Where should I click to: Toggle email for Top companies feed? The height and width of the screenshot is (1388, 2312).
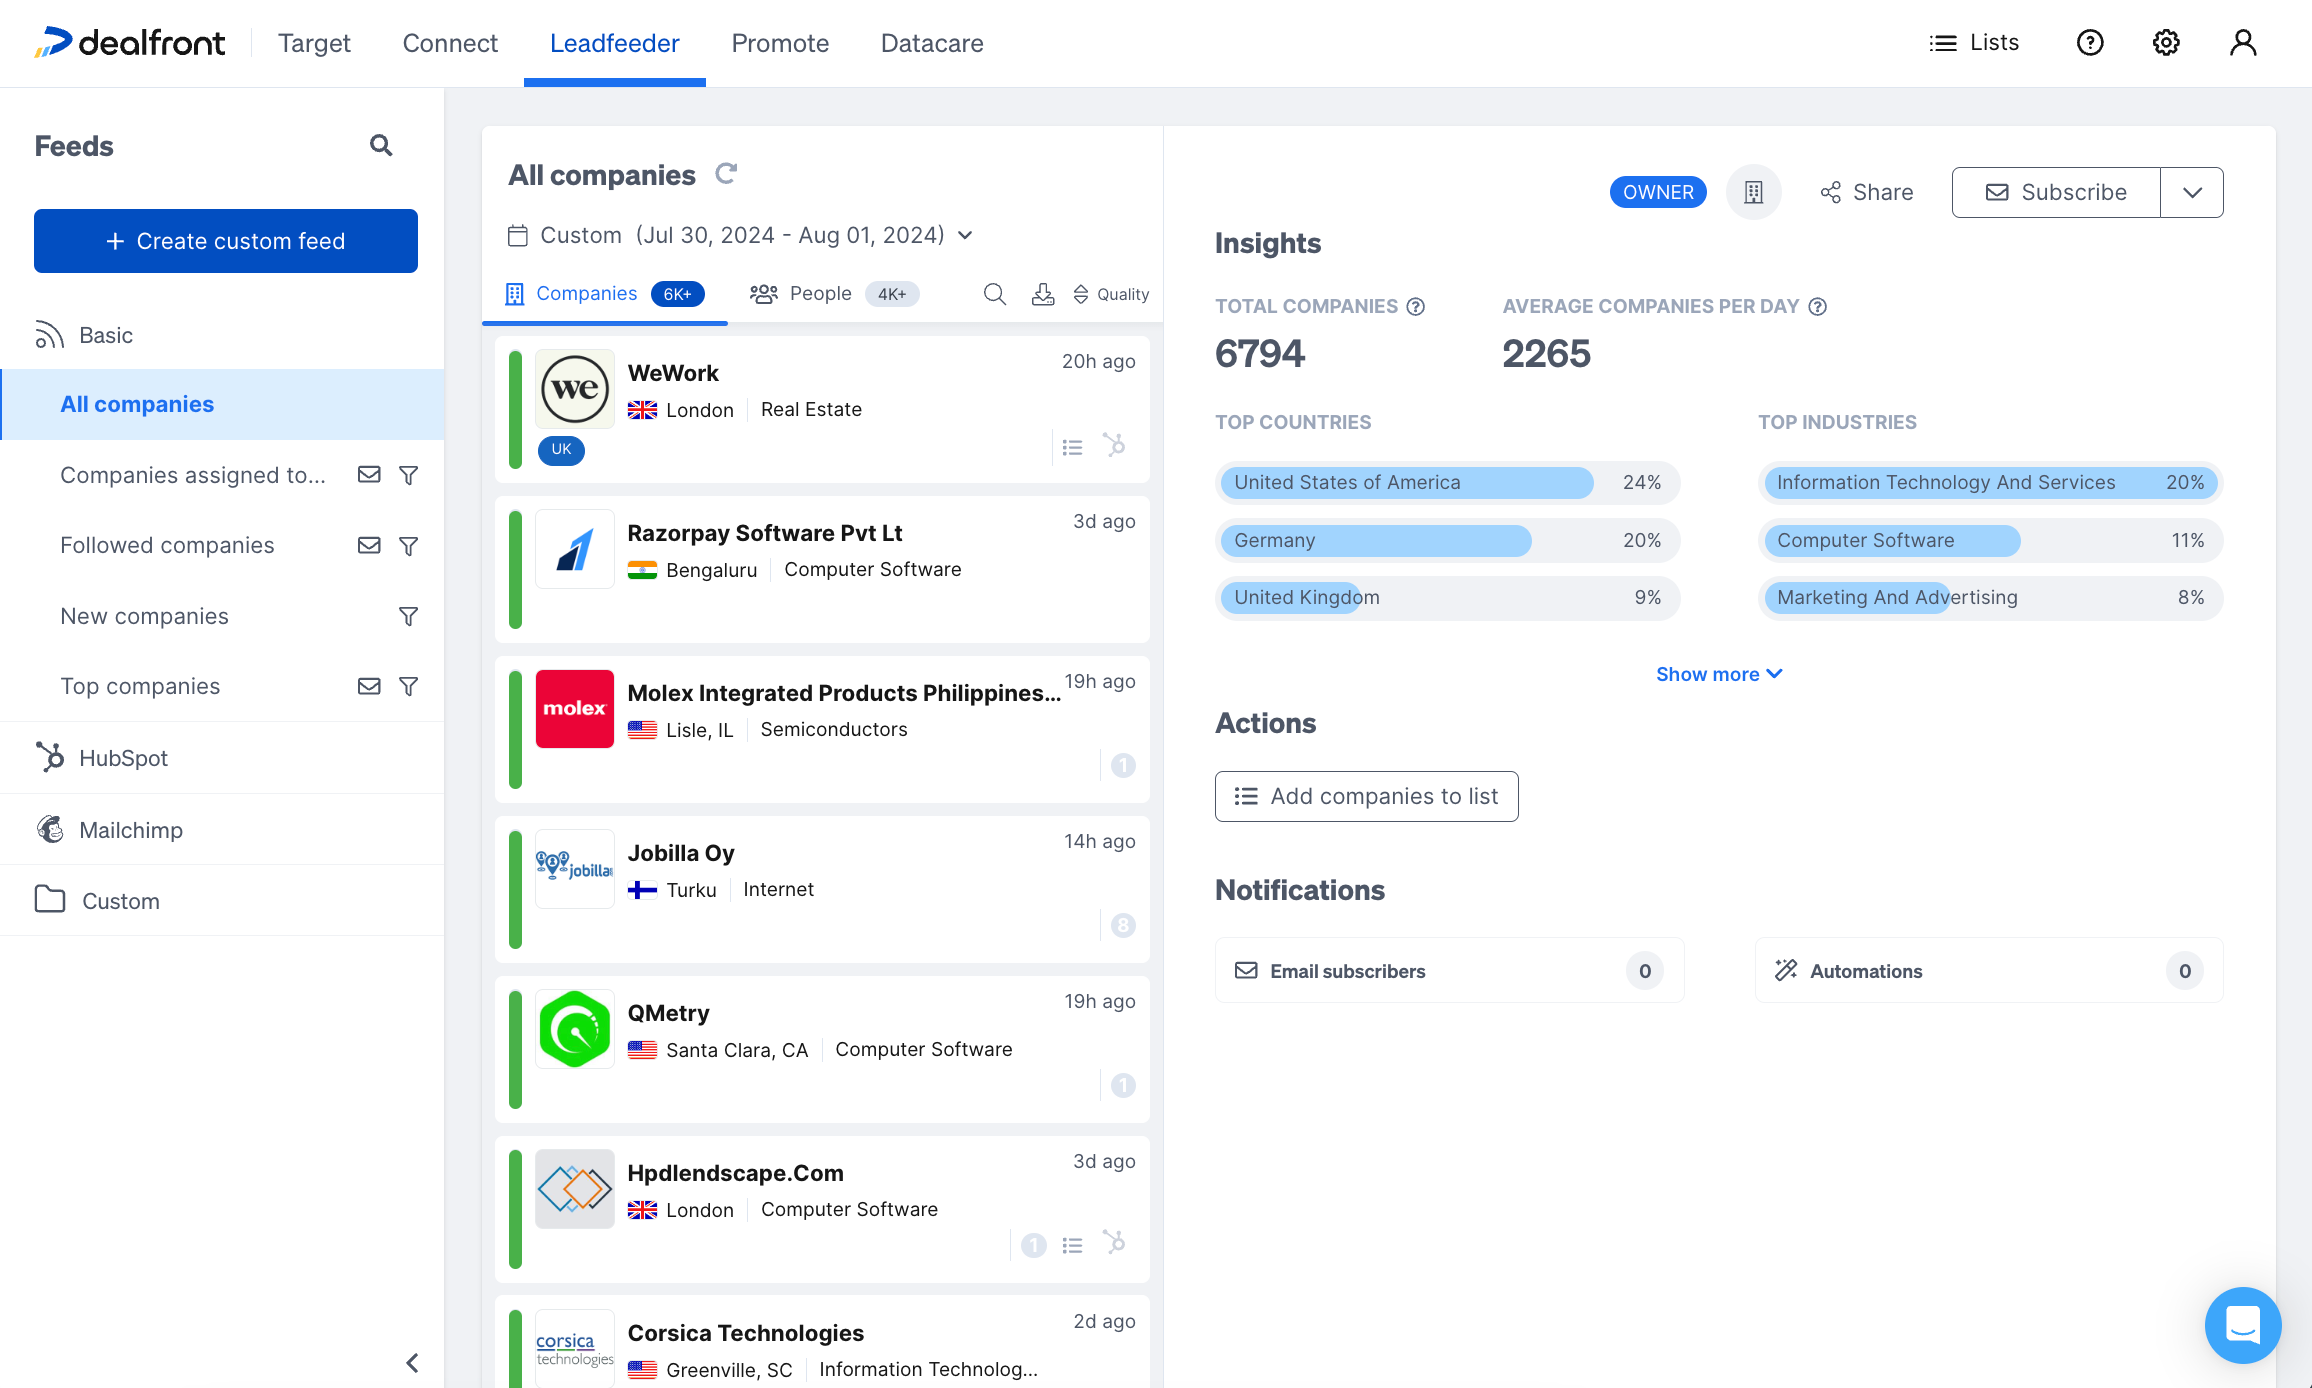(x=369, y=686)
